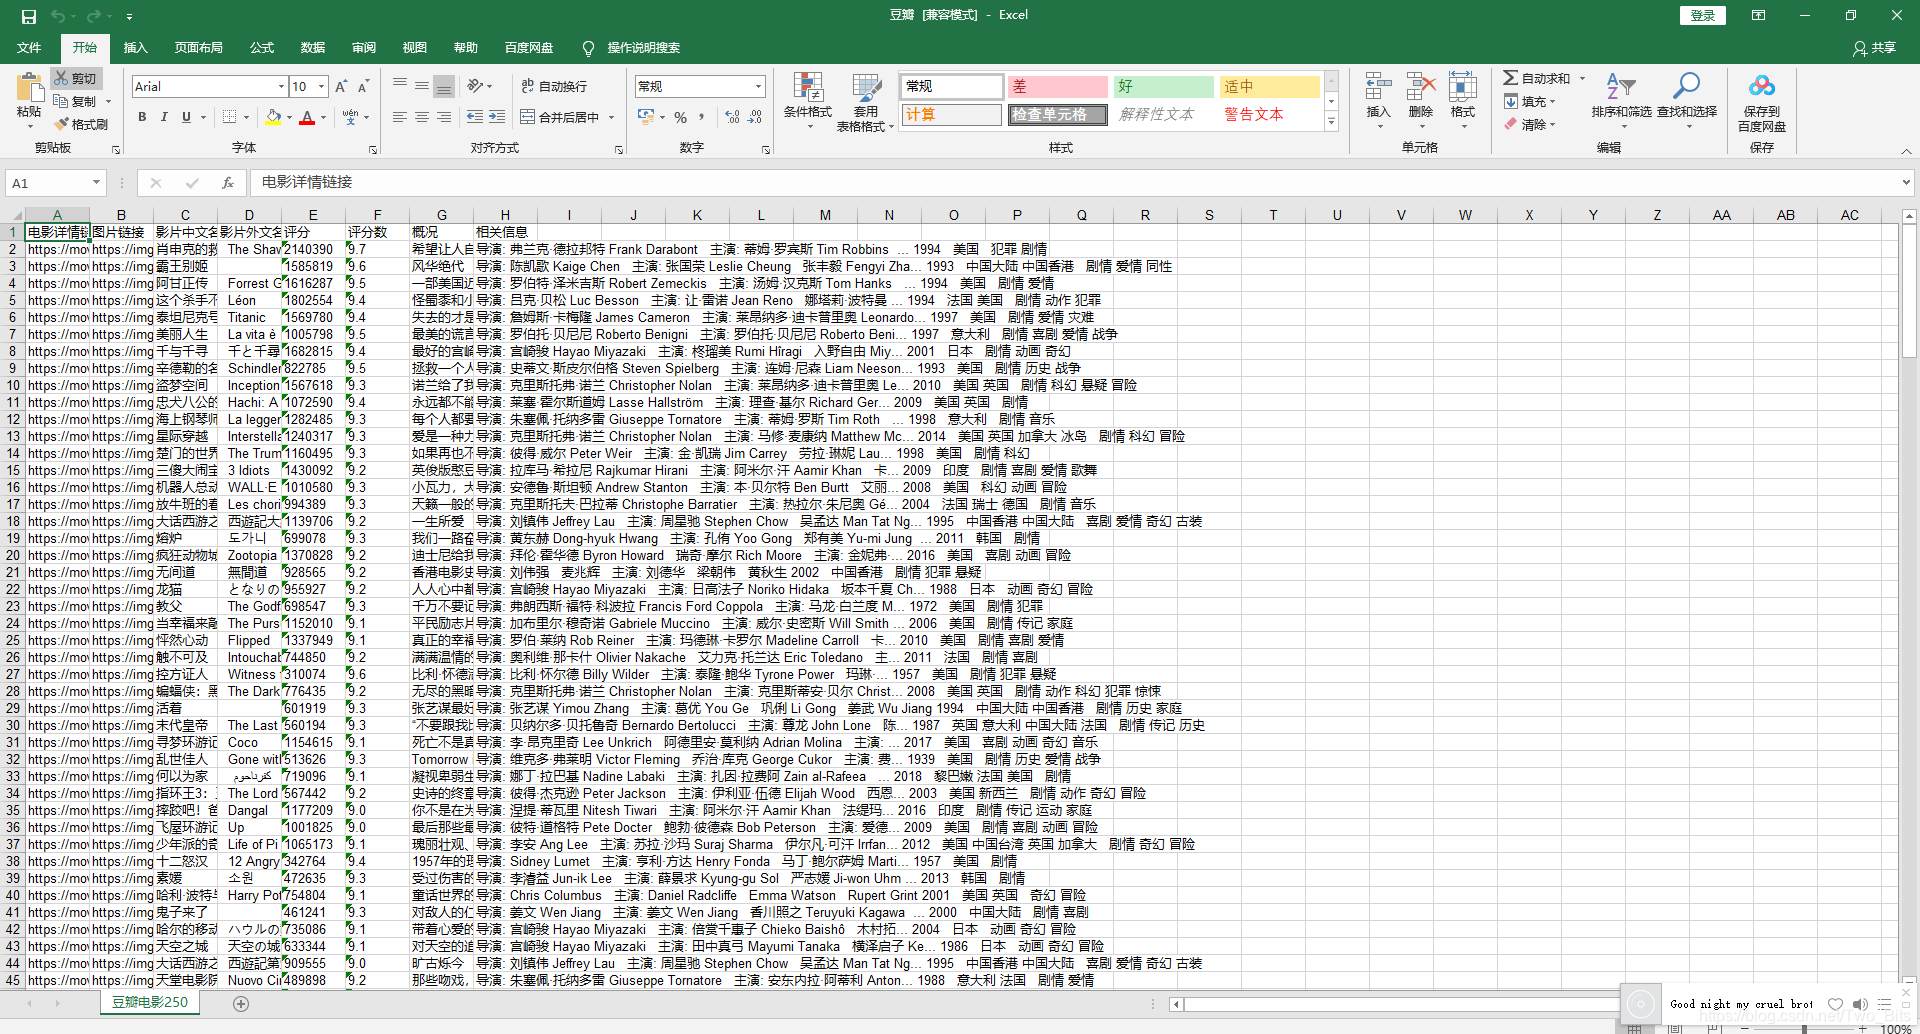Decrease decimal places
Viewport: 1920px width, 1034px height.
click(755, 117)
